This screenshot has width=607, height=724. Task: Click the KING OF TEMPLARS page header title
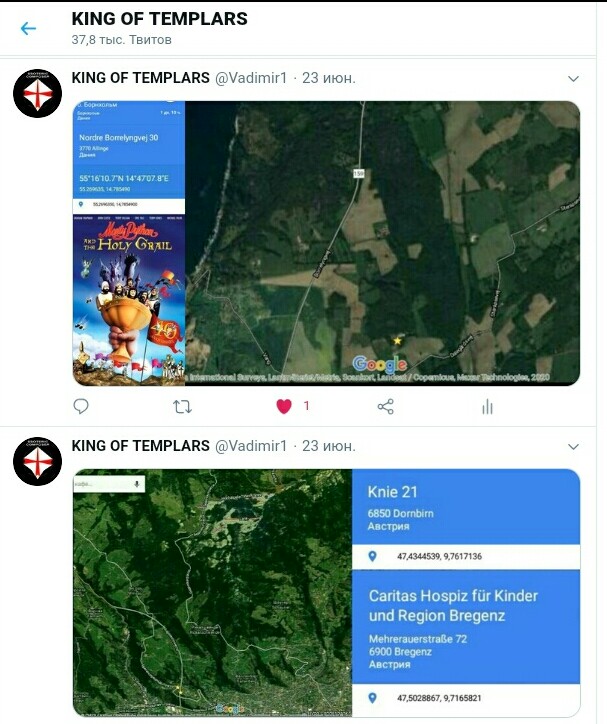[159, 19]
